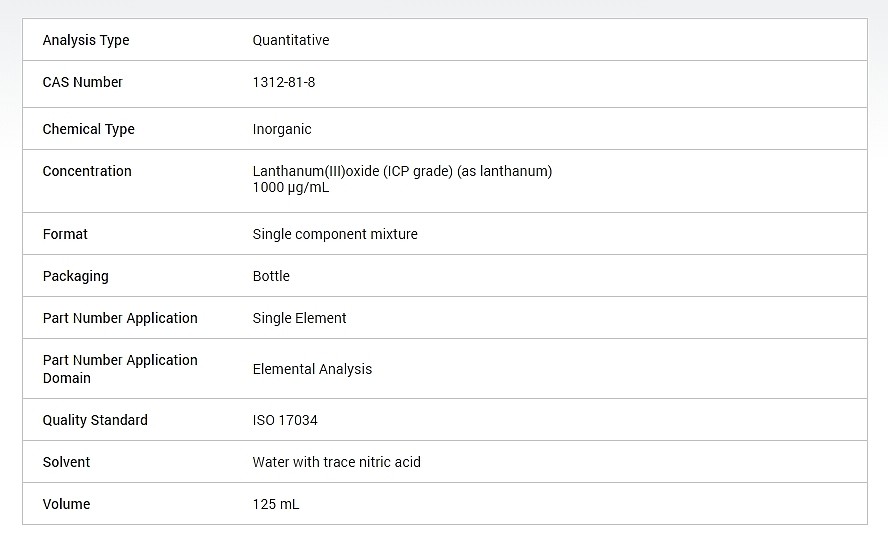Click the Quality Standard label
The width and height of the screenshot is (888, 538).
point(95,420)
